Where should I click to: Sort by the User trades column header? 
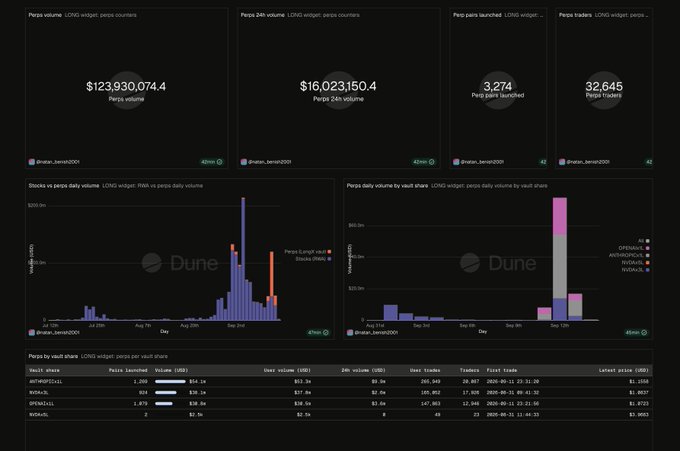(425, 370)
